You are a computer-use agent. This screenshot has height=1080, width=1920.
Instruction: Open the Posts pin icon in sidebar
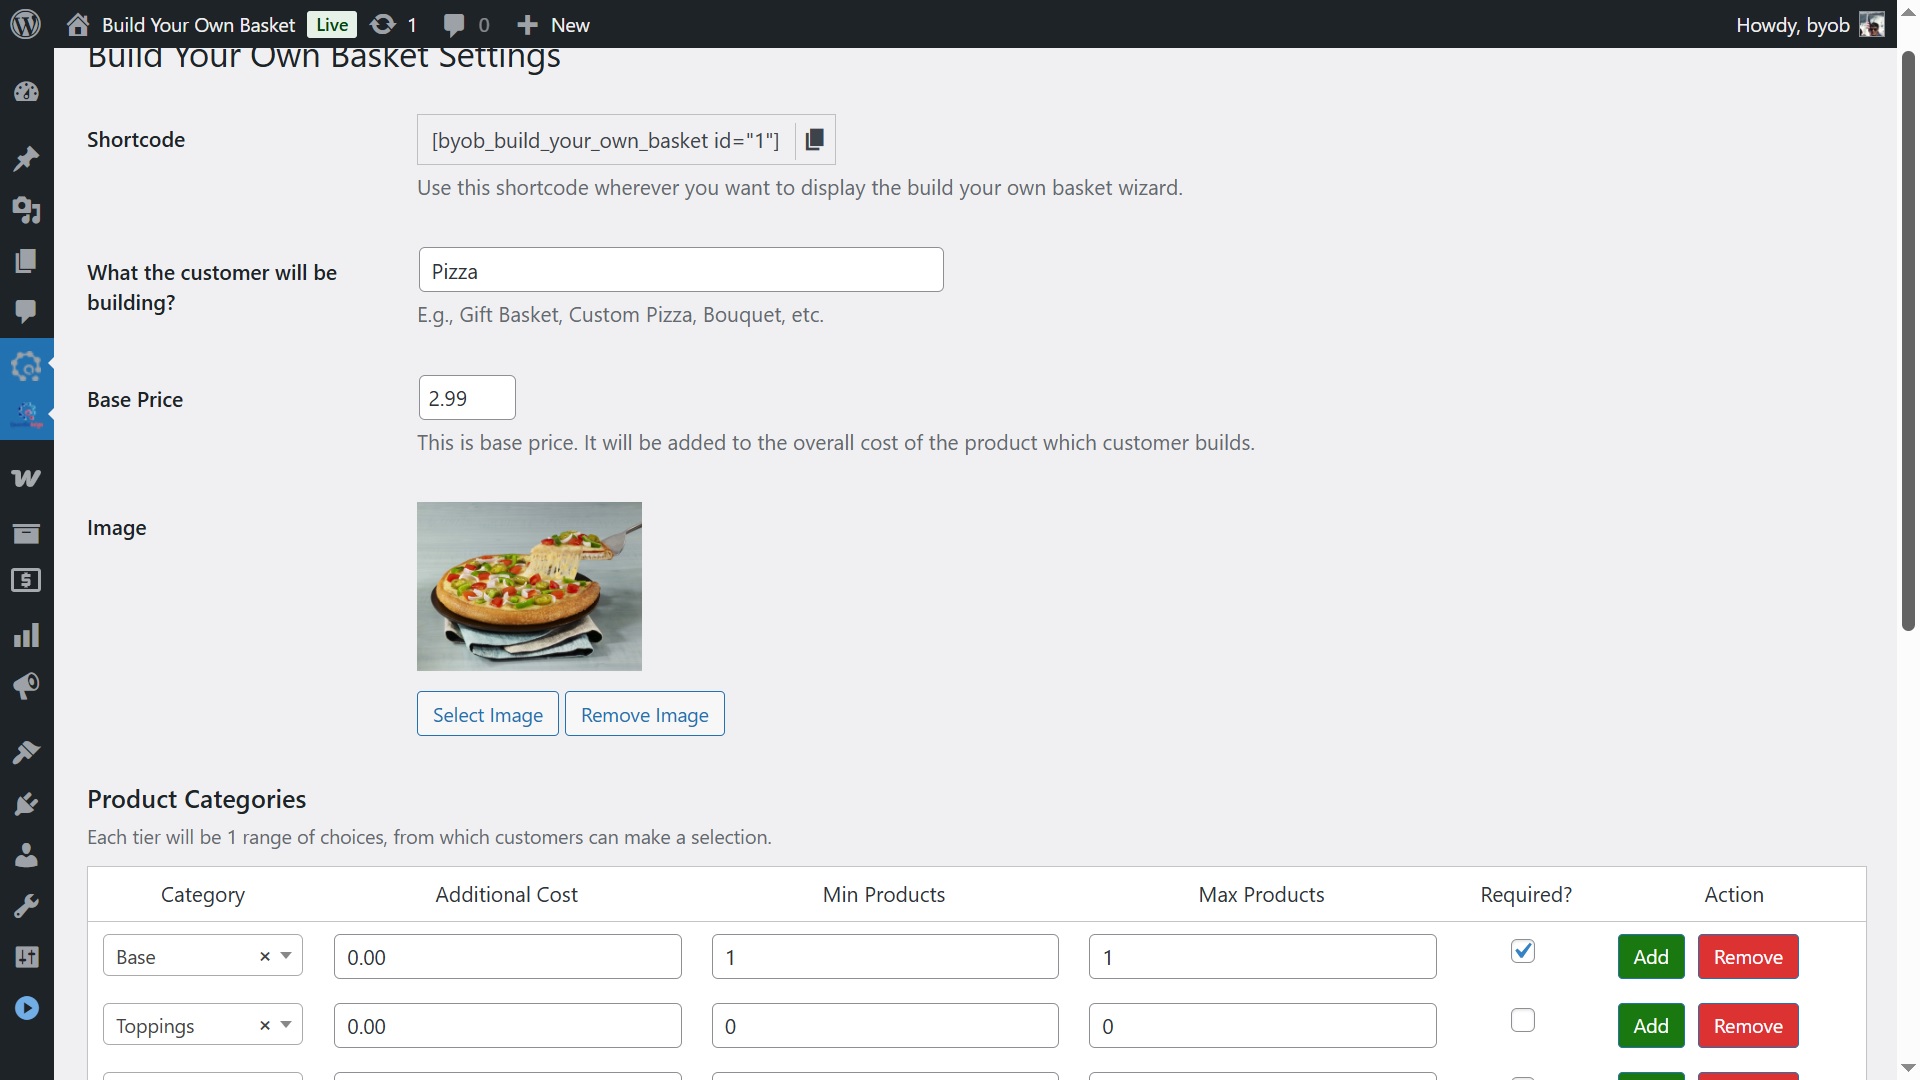pos(26,159)
